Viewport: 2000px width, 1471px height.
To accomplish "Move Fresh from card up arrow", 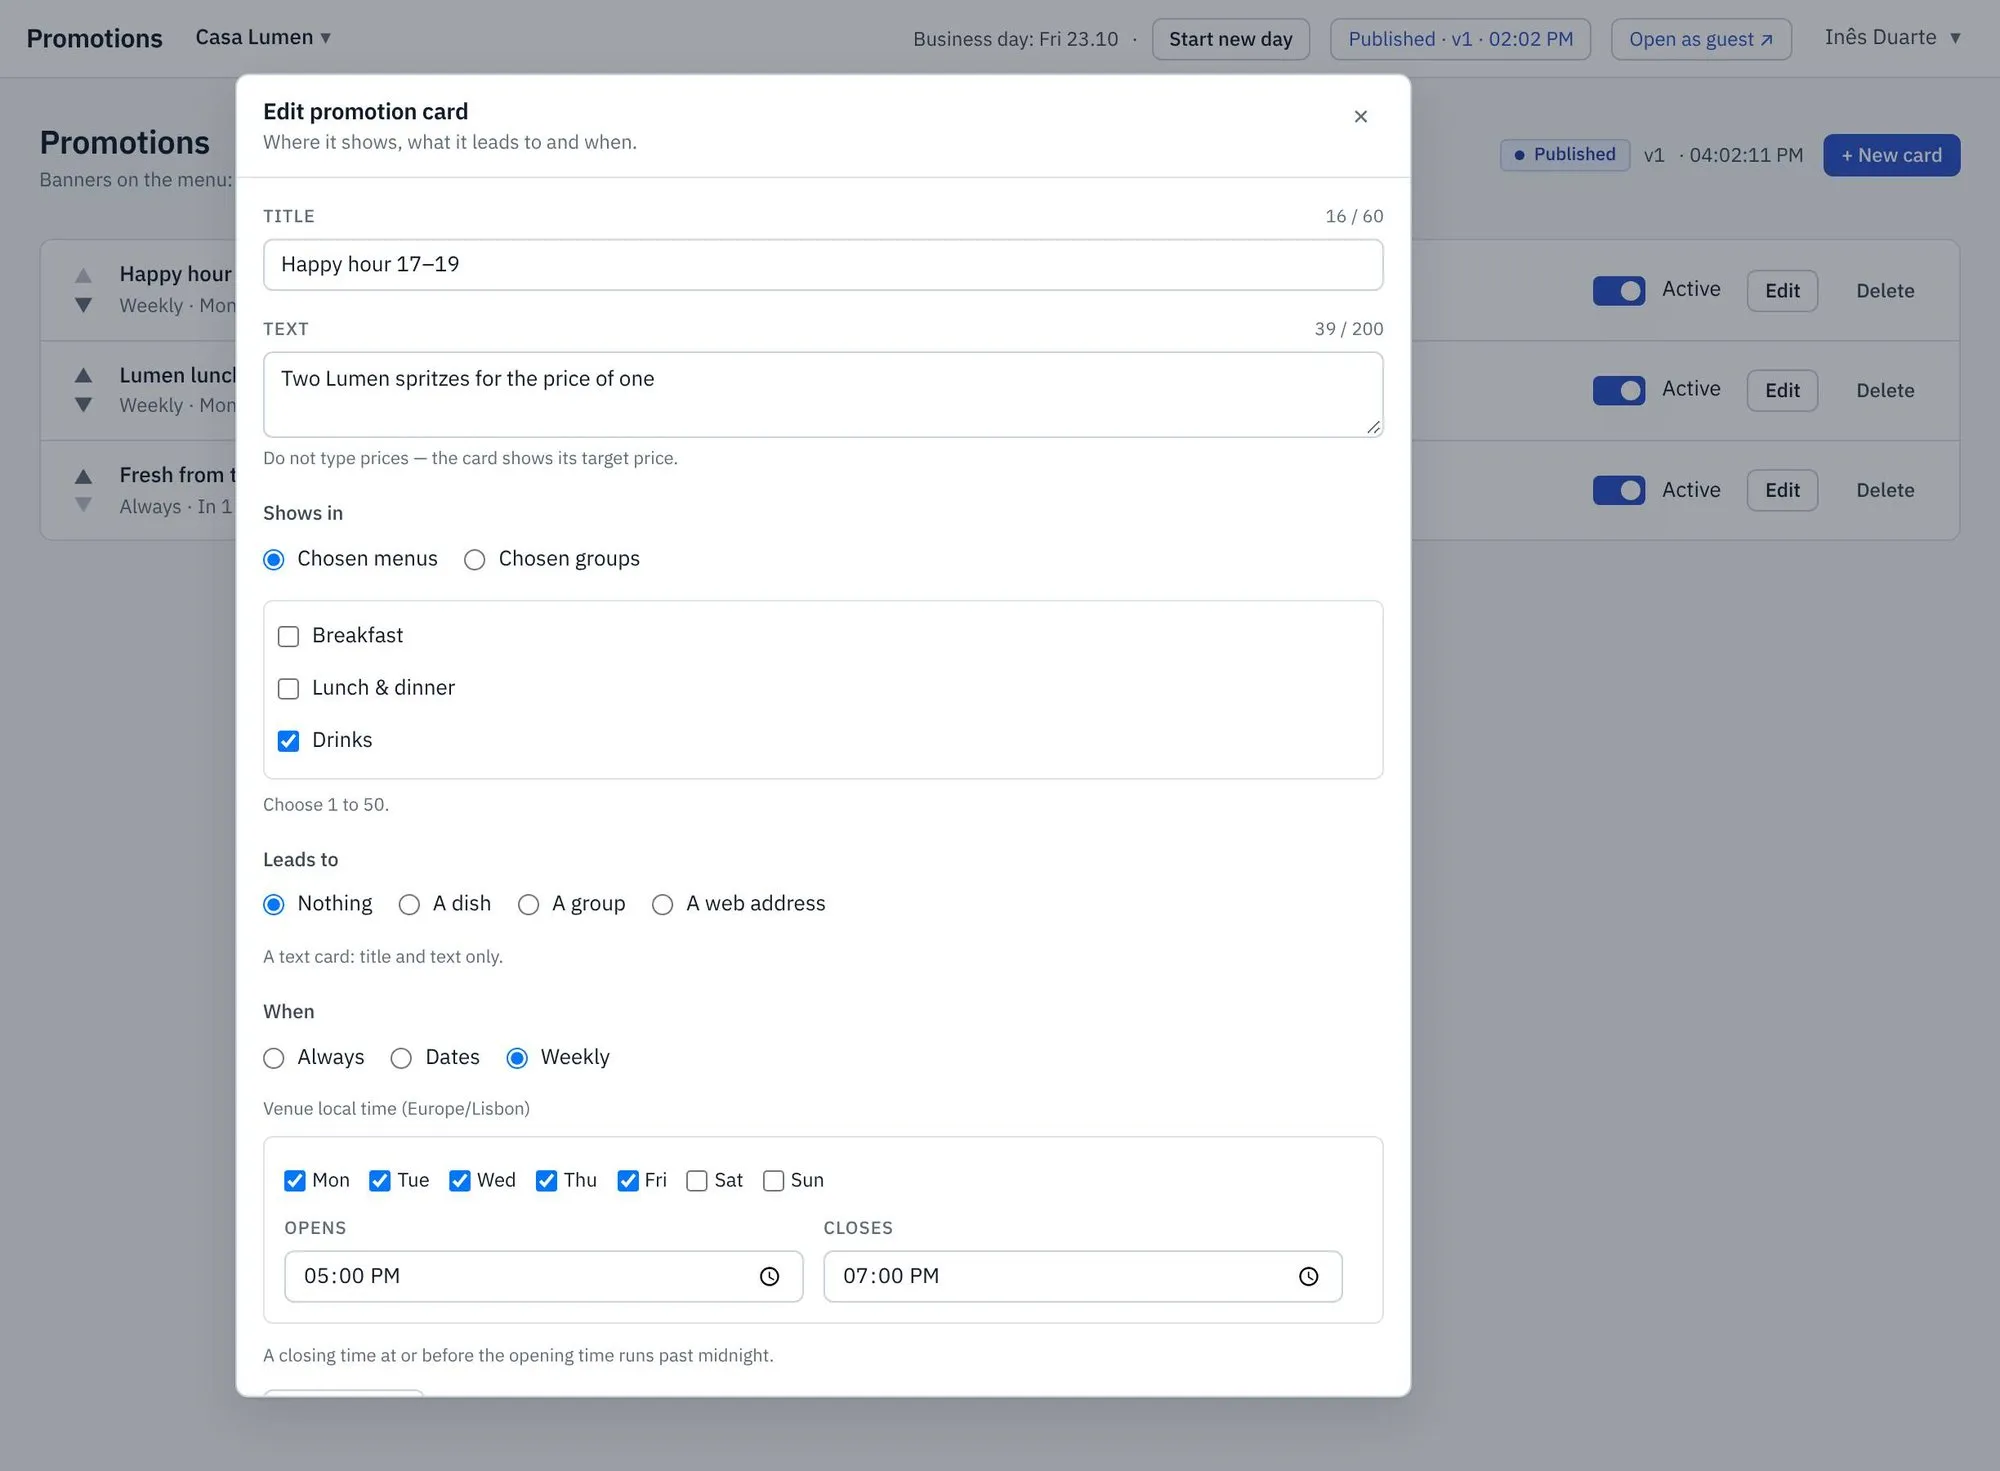I will point(84,476).
